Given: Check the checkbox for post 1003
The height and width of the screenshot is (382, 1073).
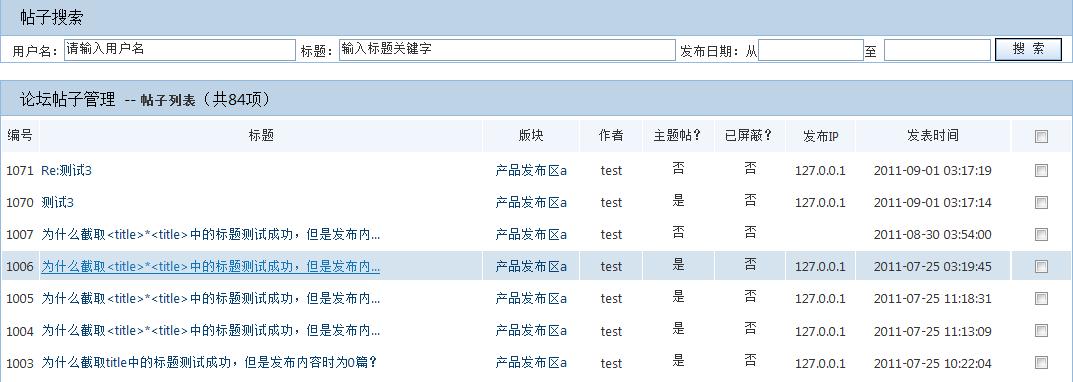Looking at the screenshot, I should [1042, 362].
